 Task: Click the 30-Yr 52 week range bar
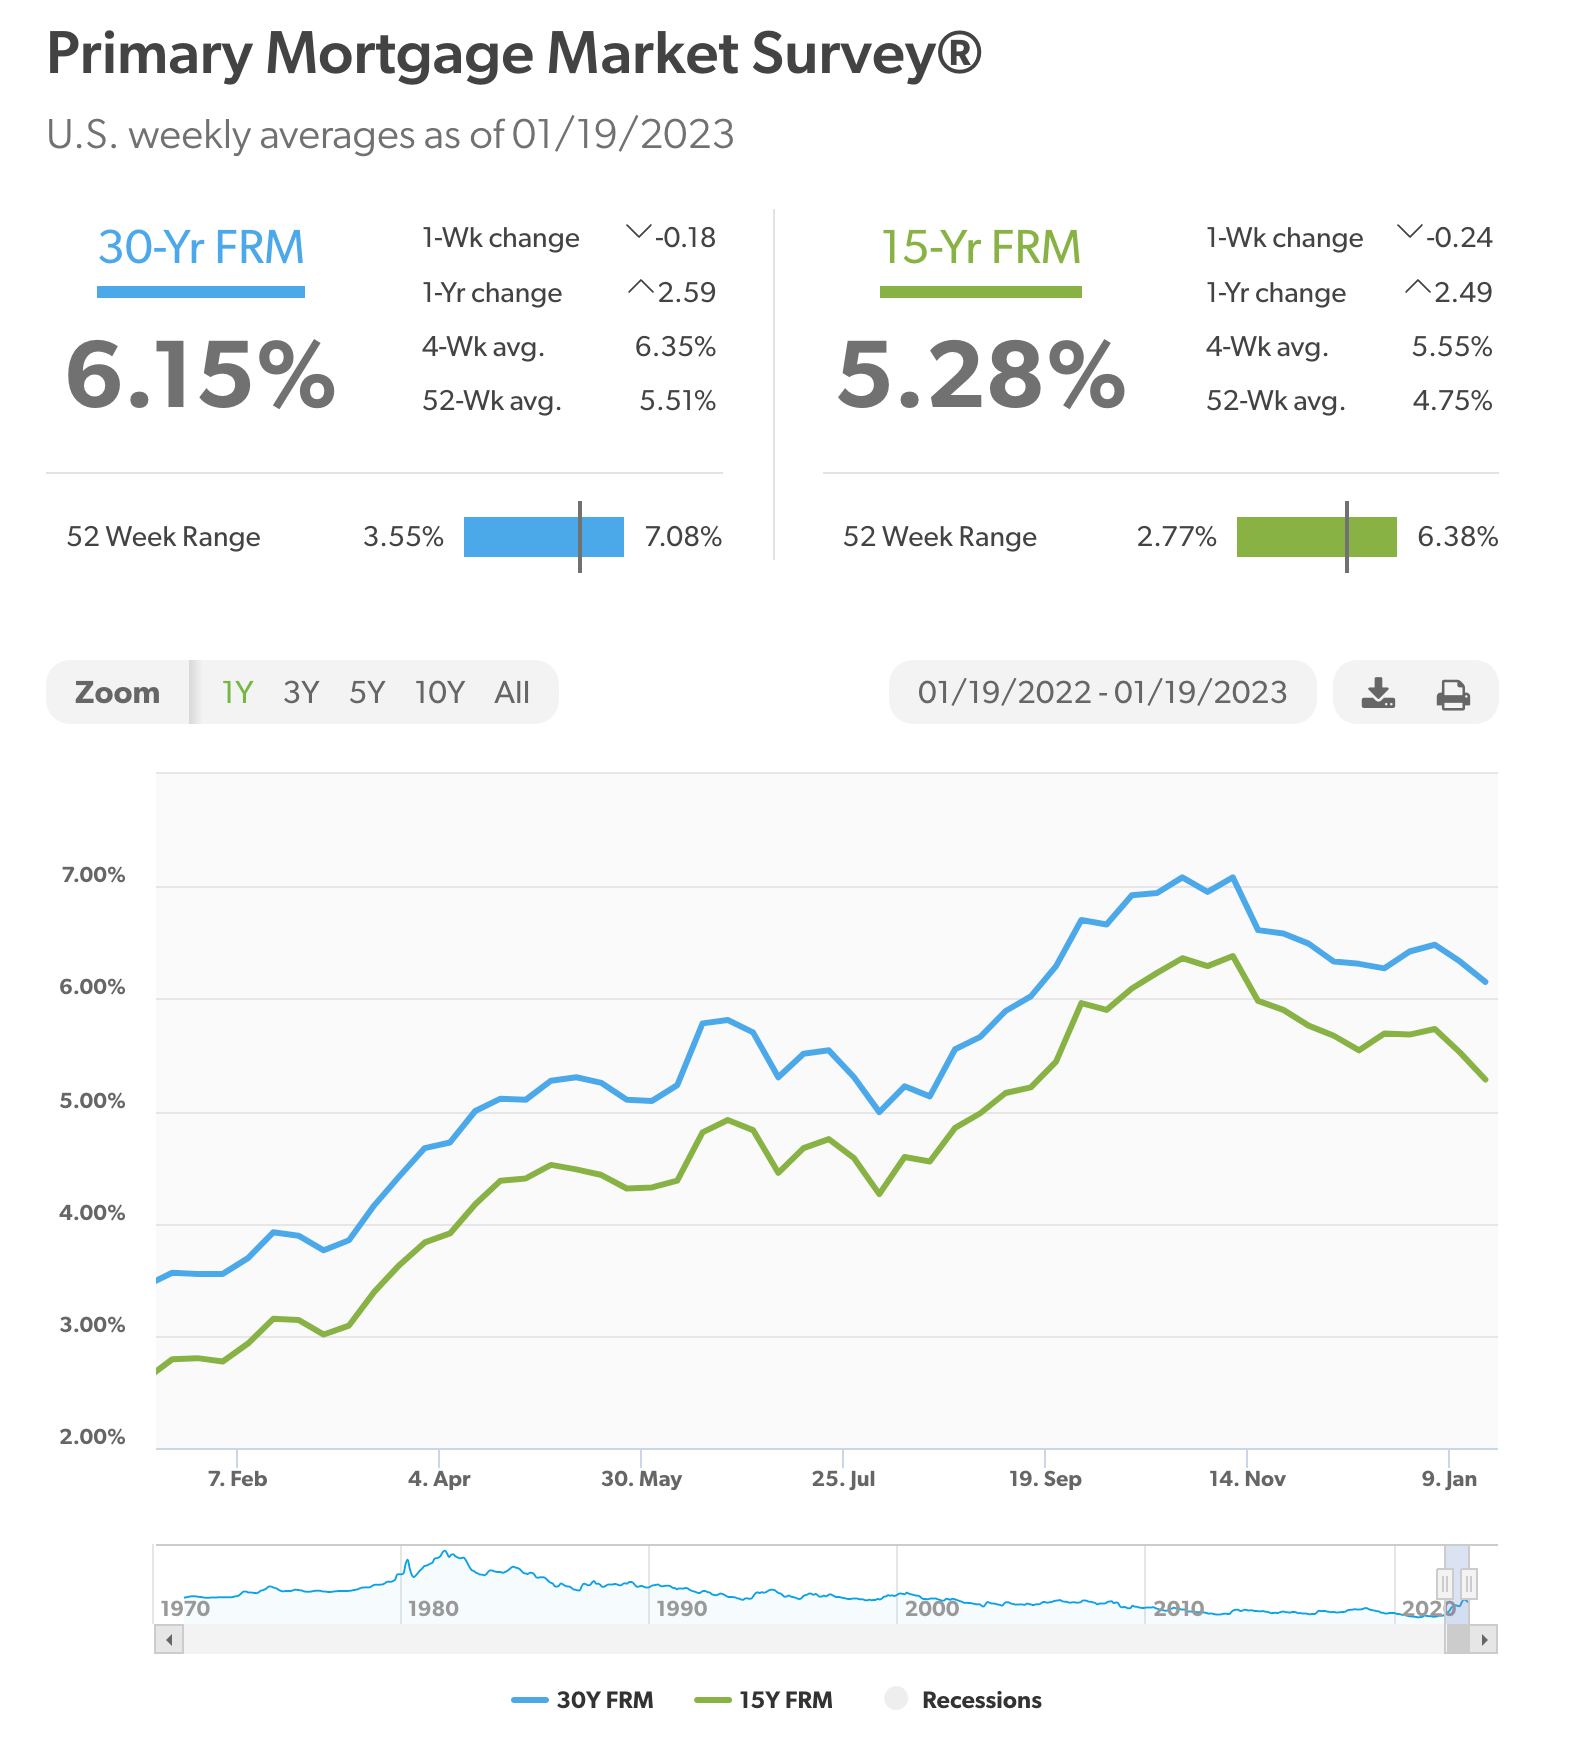click(543, 537)
